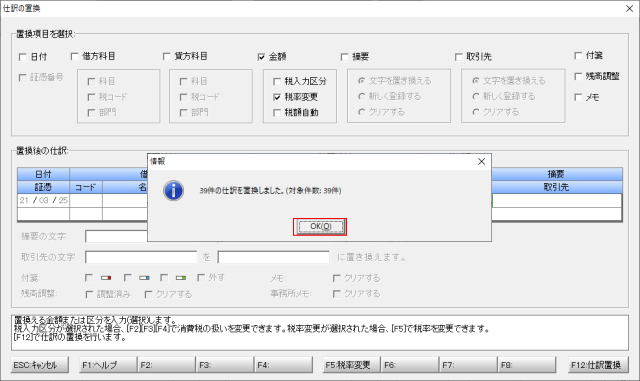This screenshot has width=640, height=381.
Task: Click the empty F7: function button
Action: (x=469, y=365)
